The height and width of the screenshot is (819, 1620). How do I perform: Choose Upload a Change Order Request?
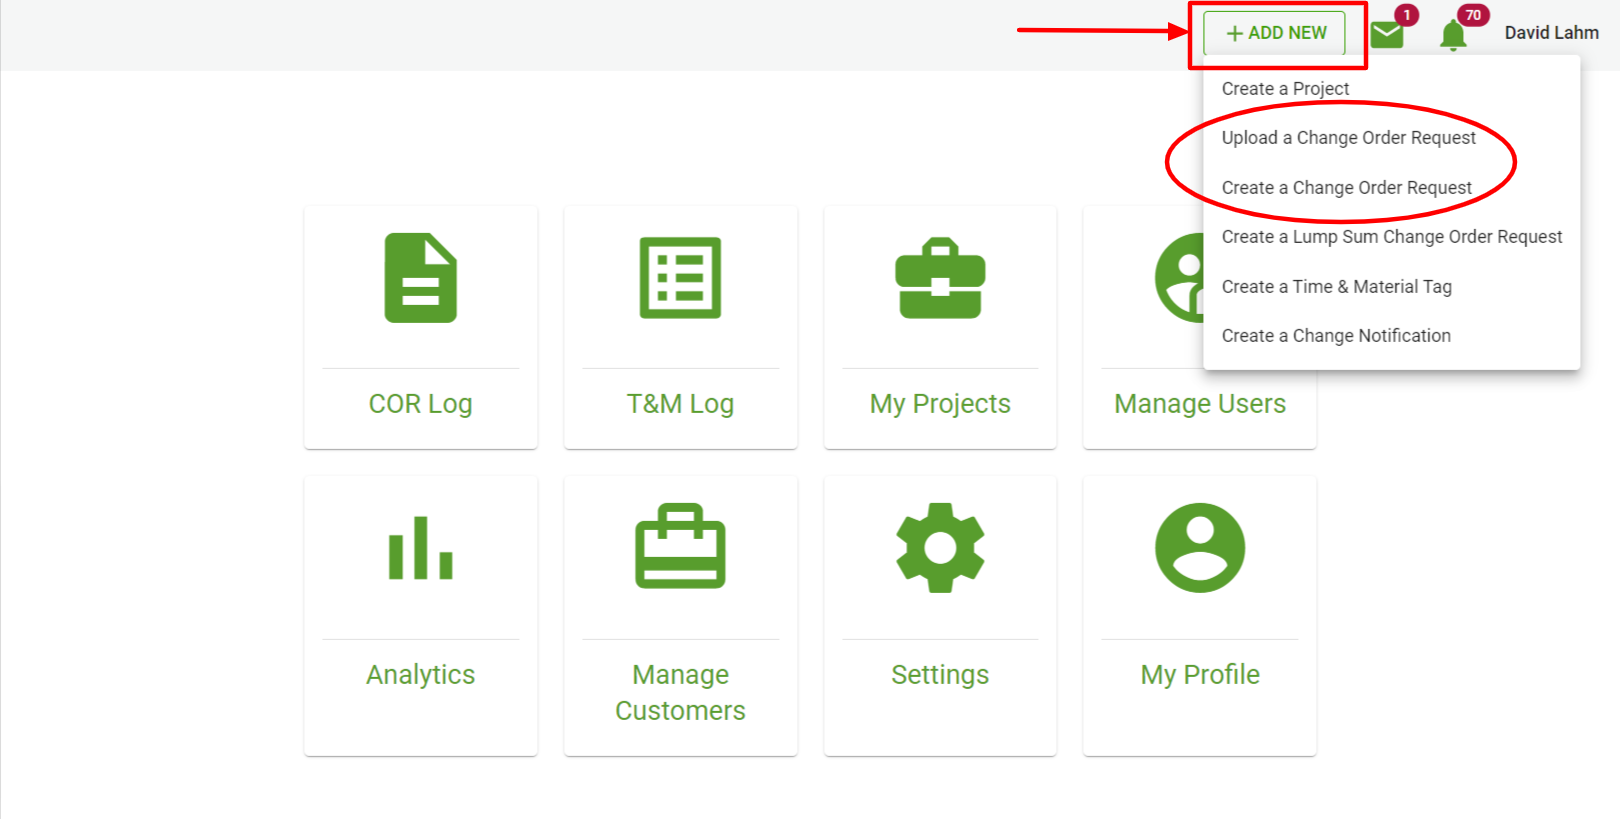1348,138
